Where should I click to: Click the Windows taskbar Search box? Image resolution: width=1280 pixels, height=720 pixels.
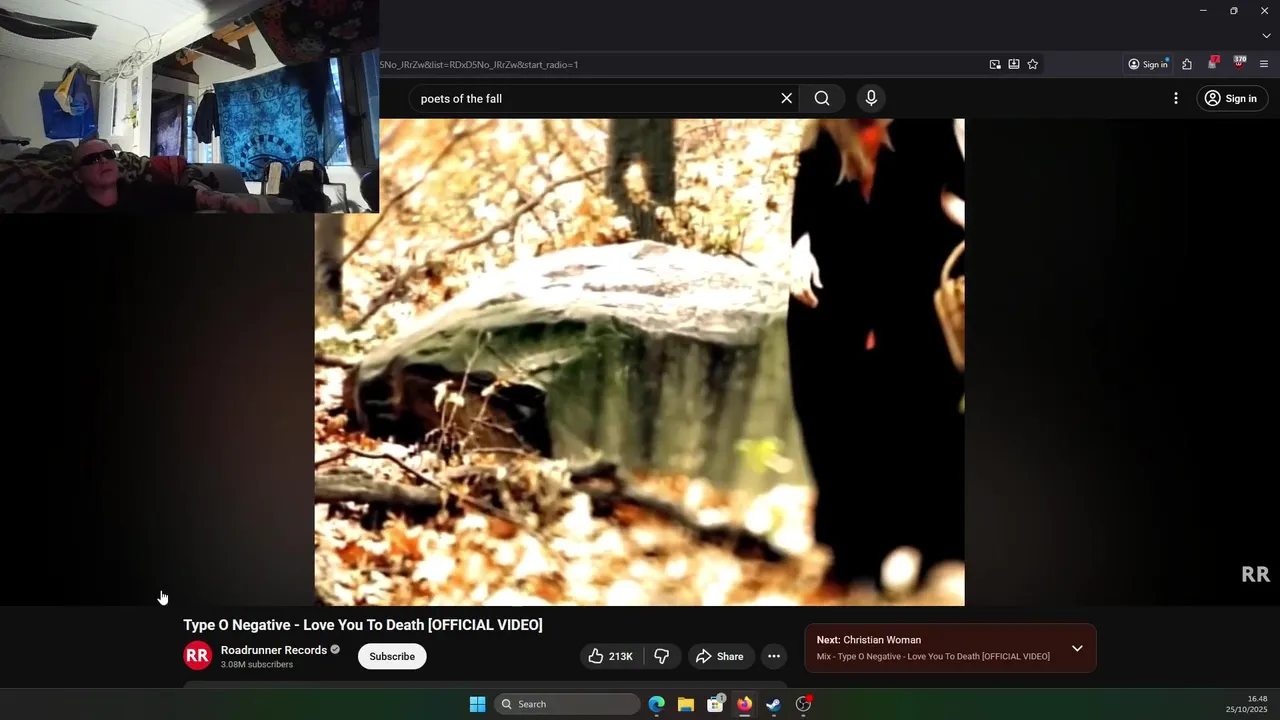click(567, 704)
